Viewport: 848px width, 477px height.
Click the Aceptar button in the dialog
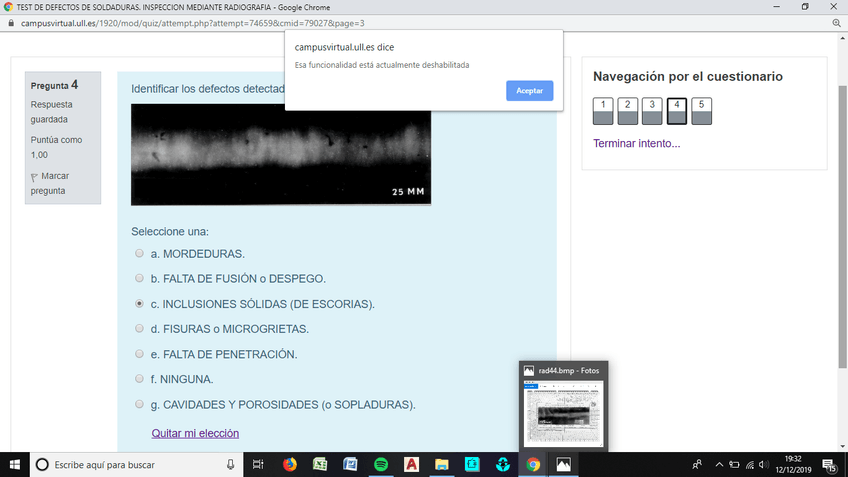[529, 91]
